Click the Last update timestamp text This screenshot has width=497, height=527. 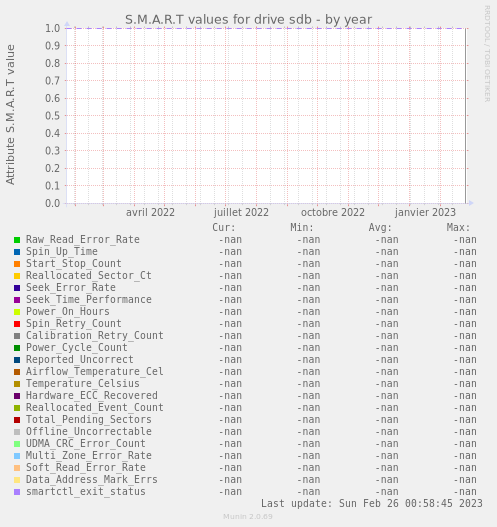point(372,503)
